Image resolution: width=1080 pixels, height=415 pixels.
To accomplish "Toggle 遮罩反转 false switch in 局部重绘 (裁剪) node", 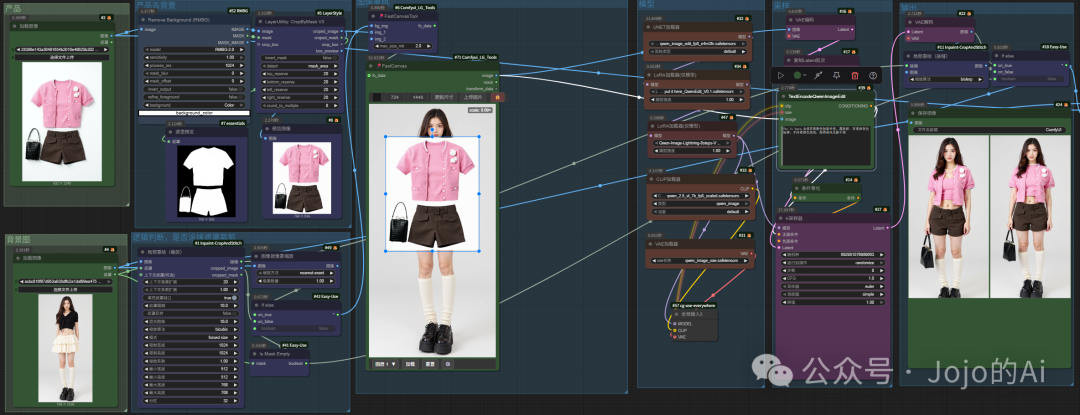I will pyautogui.click(x=191, y=314).
